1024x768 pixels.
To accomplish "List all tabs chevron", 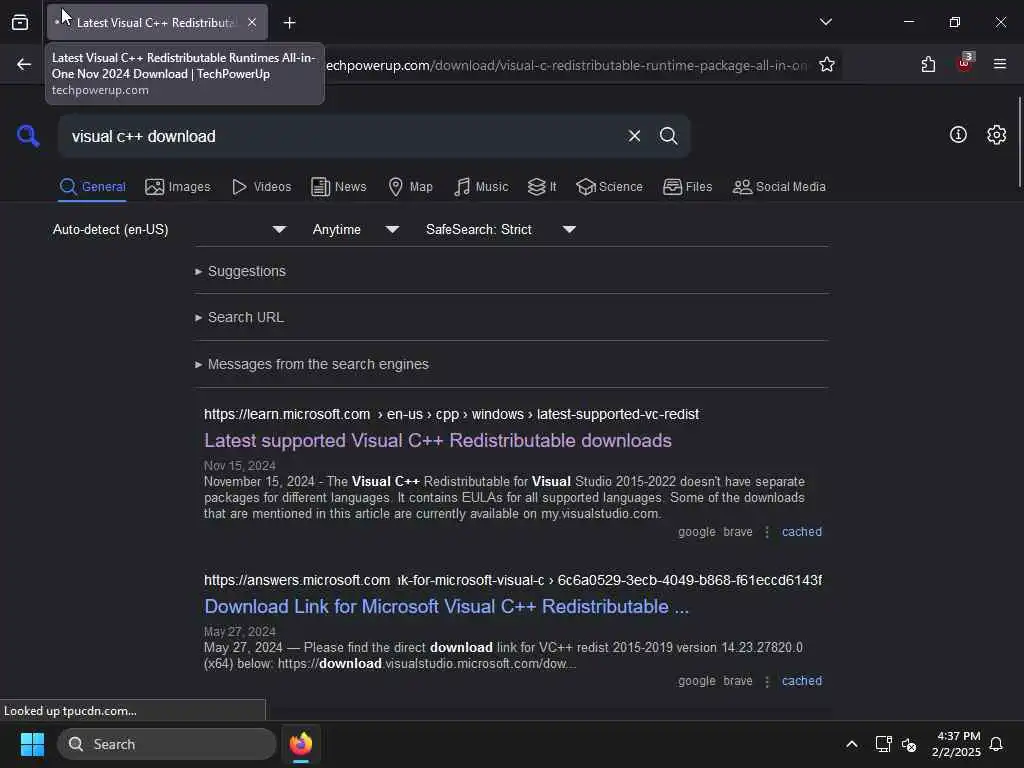I will click(825, 22).
